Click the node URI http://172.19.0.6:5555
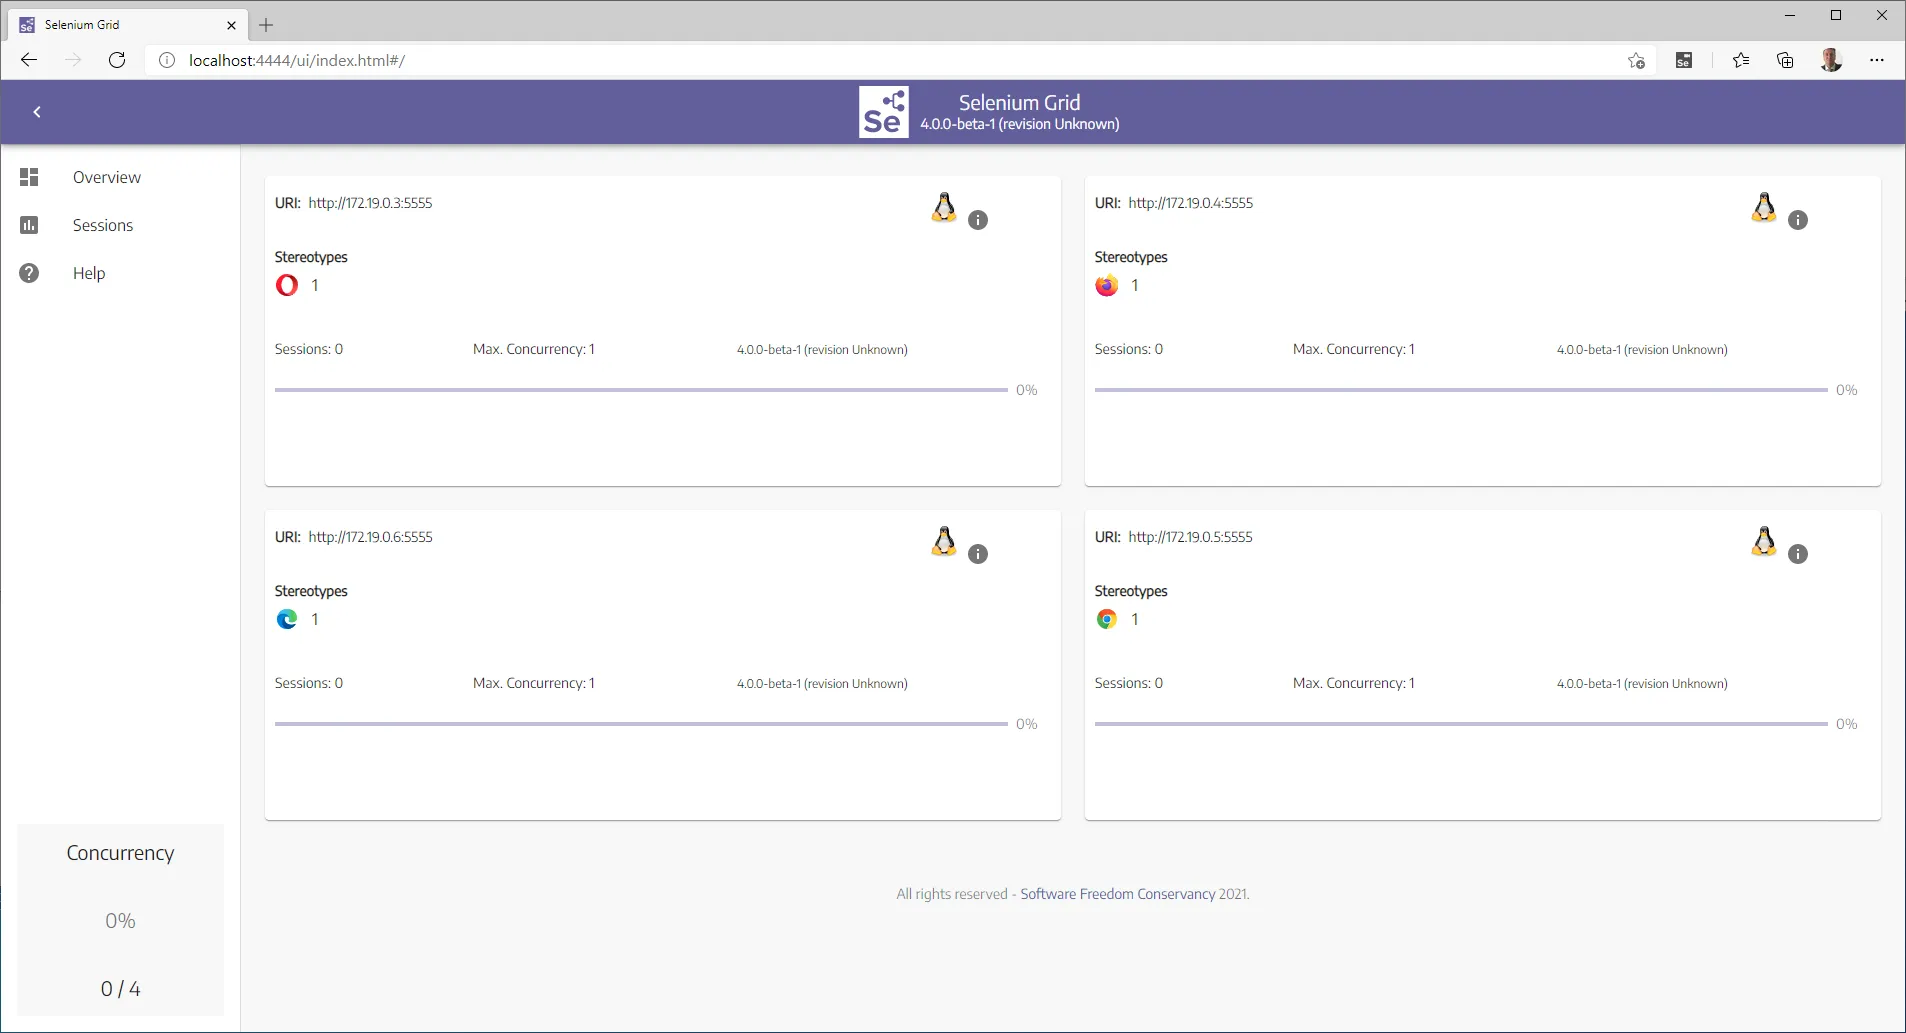This screenshot has height=1033, width=1906. 370,537
